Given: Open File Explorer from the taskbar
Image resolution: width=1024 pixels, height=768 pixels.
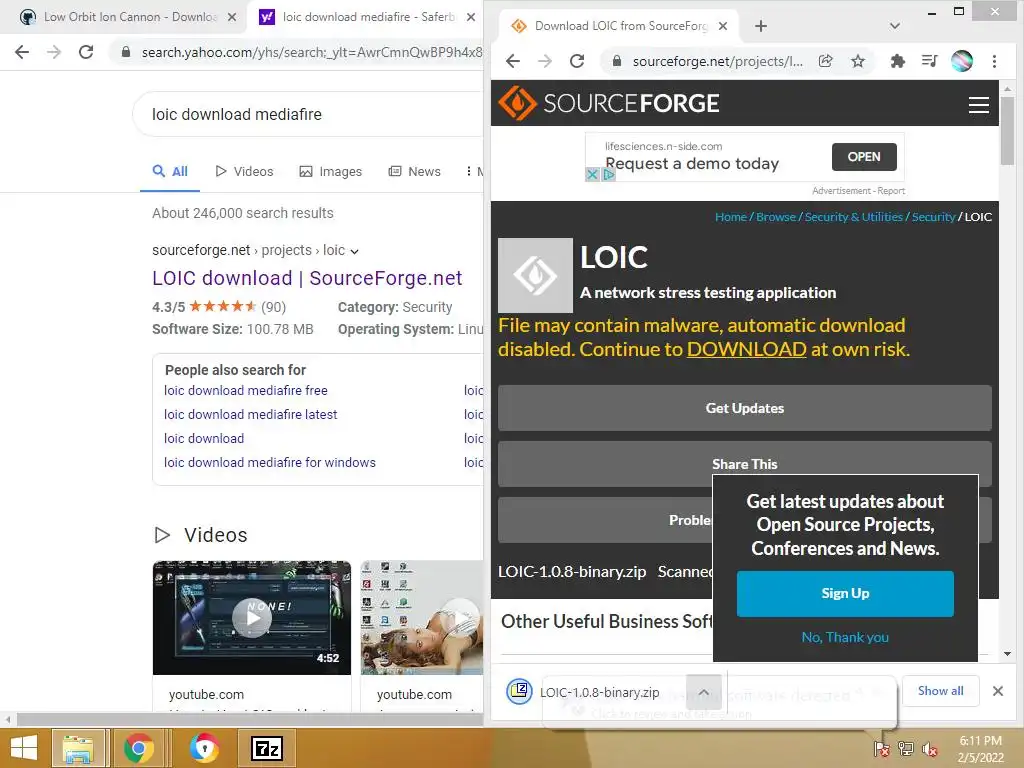Looking at the screenshot, I should pyautogui.click(x=78, y=748).
